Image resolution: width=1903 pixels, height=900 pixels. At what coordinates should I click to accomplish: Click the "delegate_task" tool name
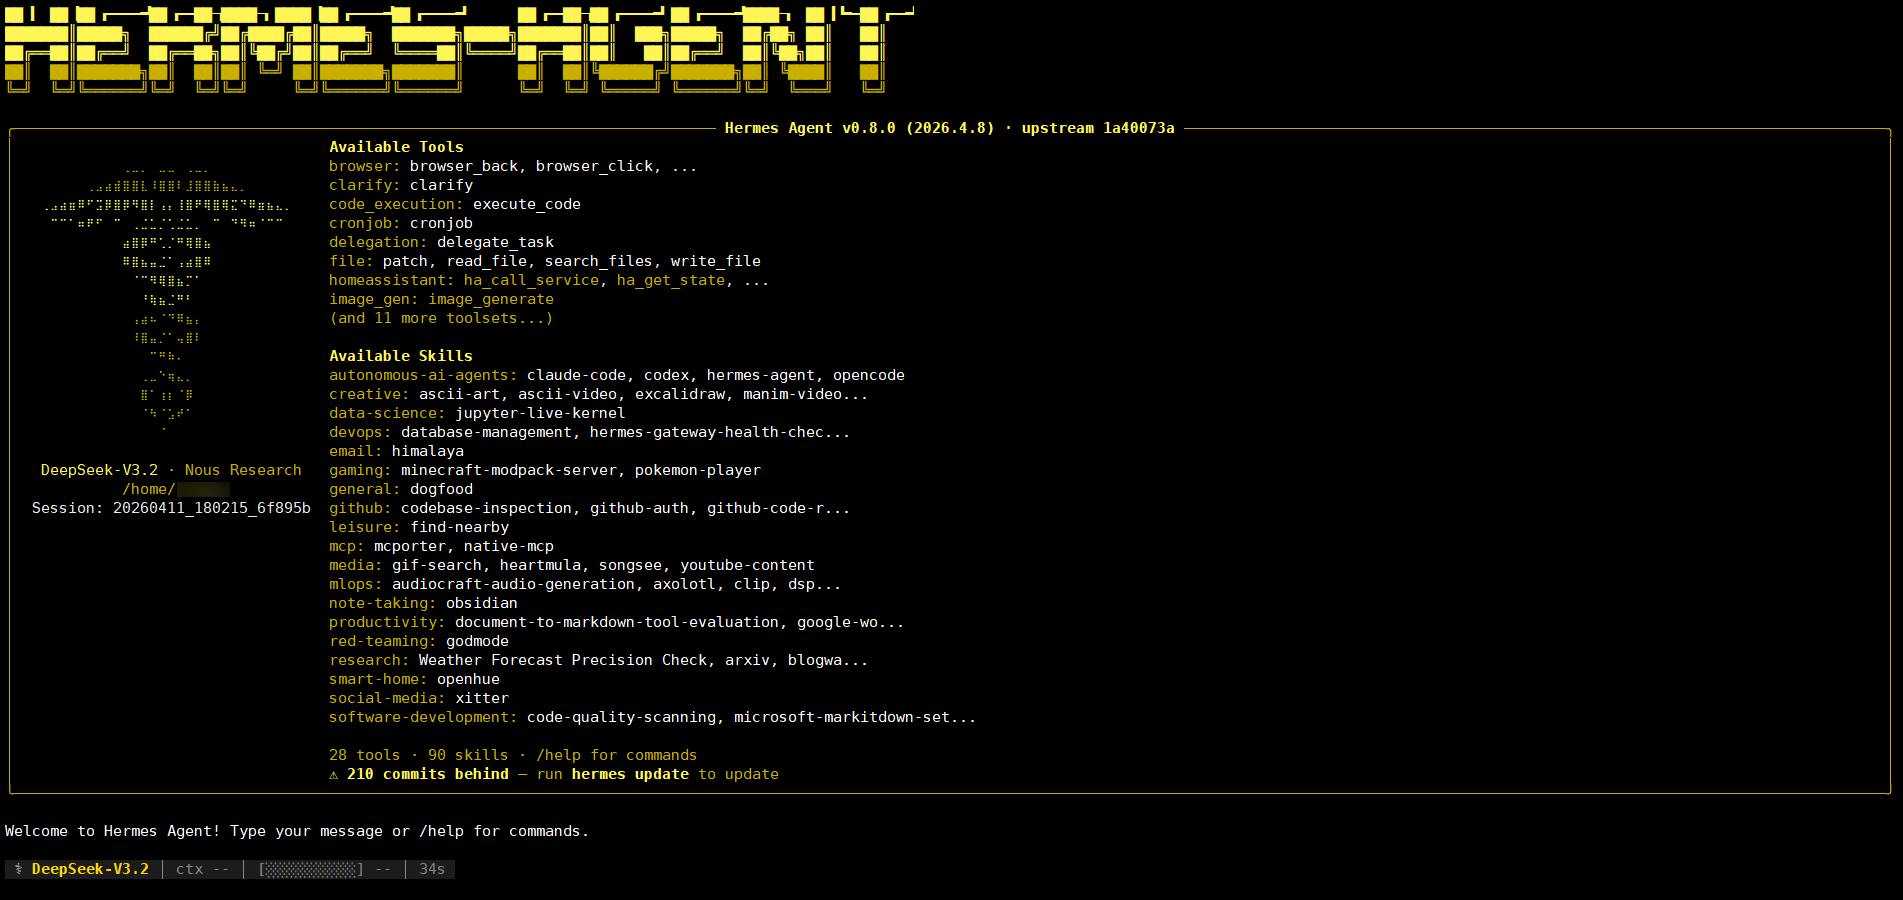pyautogui.click(x=495, y=242)
